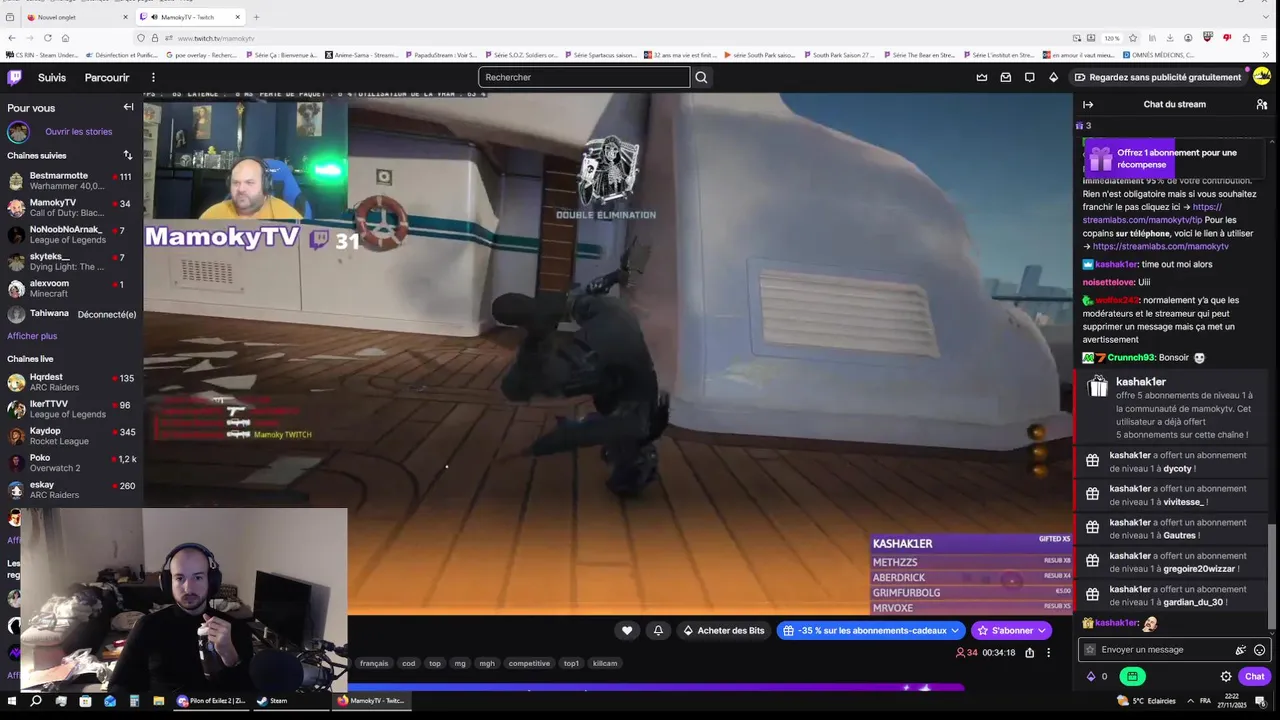Open the chat community users icon
The width and height of the screenshot is (1280, 720).
coord(1262,104)
